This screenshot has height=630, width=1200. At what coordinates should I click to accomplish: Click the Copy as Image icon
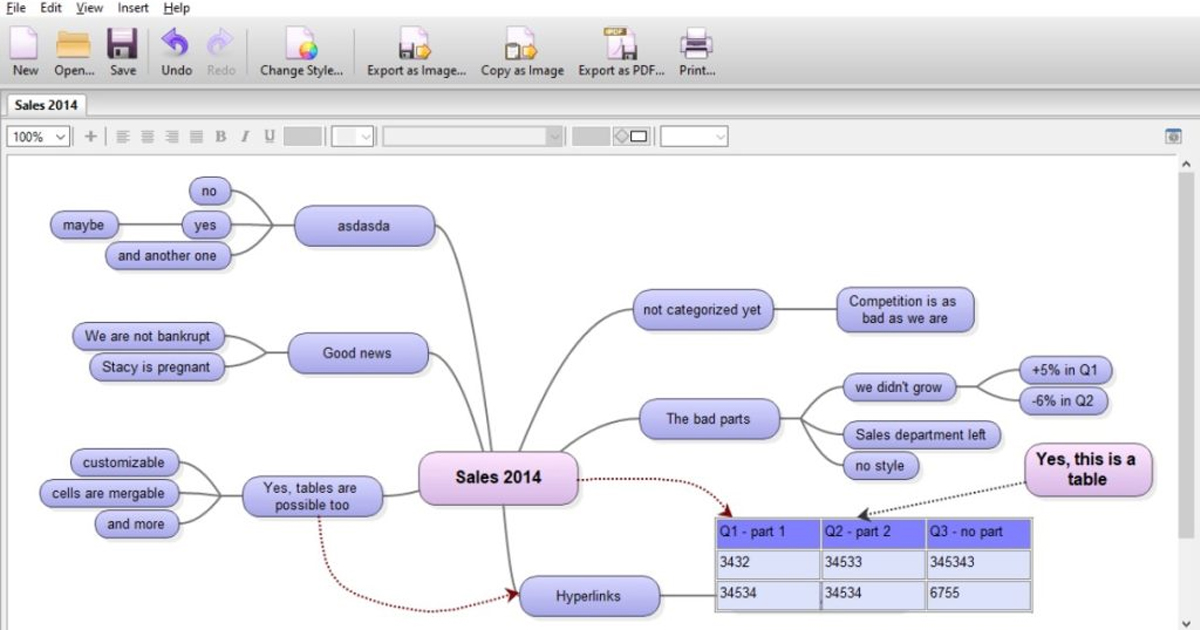point(522,52)
